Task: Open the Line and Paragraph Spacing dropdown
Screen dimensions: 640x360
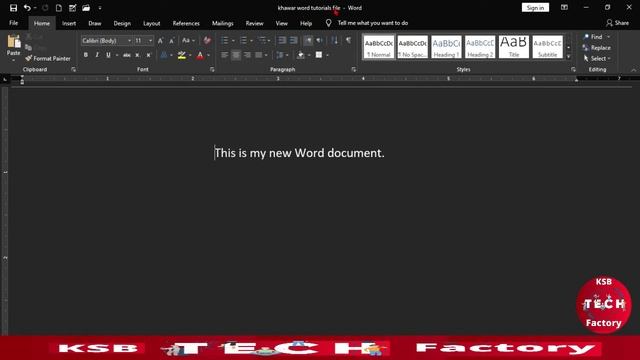Action: click(x=282, y=55)
